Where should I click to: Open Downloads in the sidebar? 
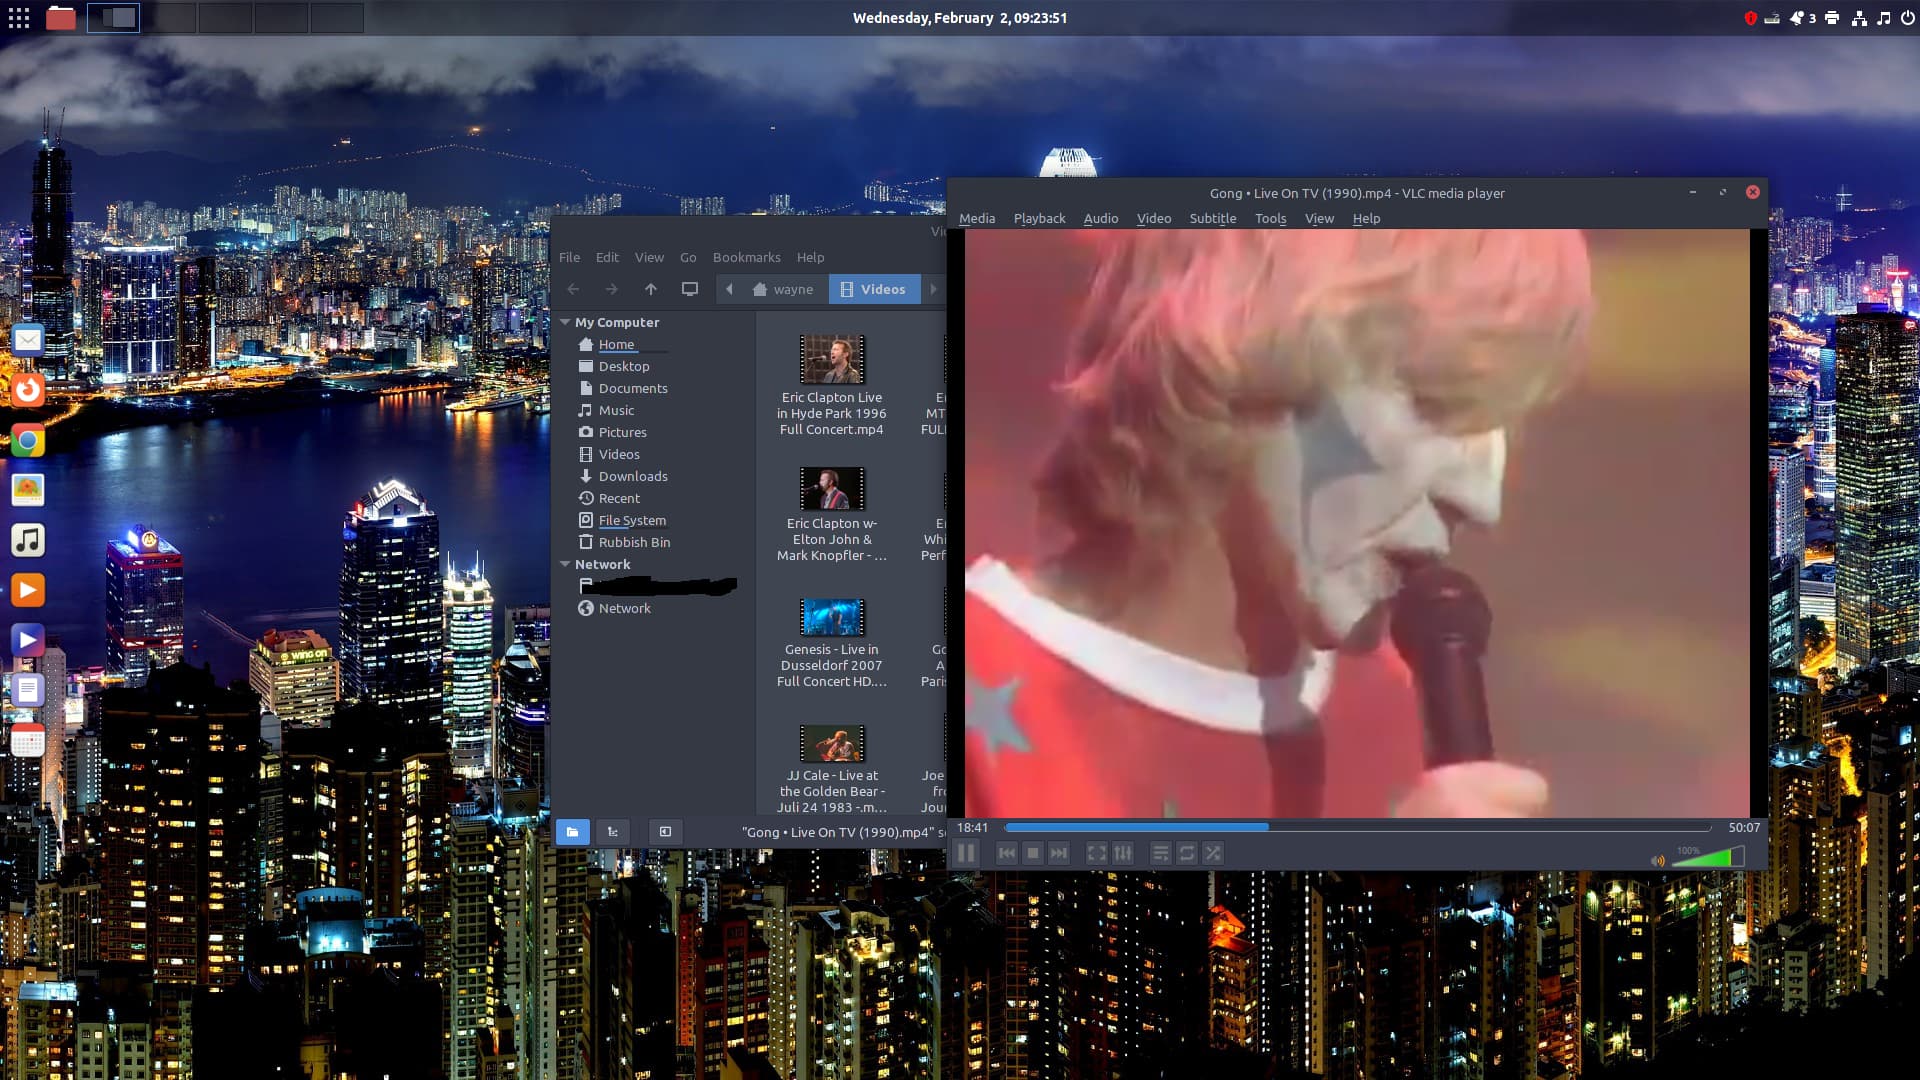(632, 476)
